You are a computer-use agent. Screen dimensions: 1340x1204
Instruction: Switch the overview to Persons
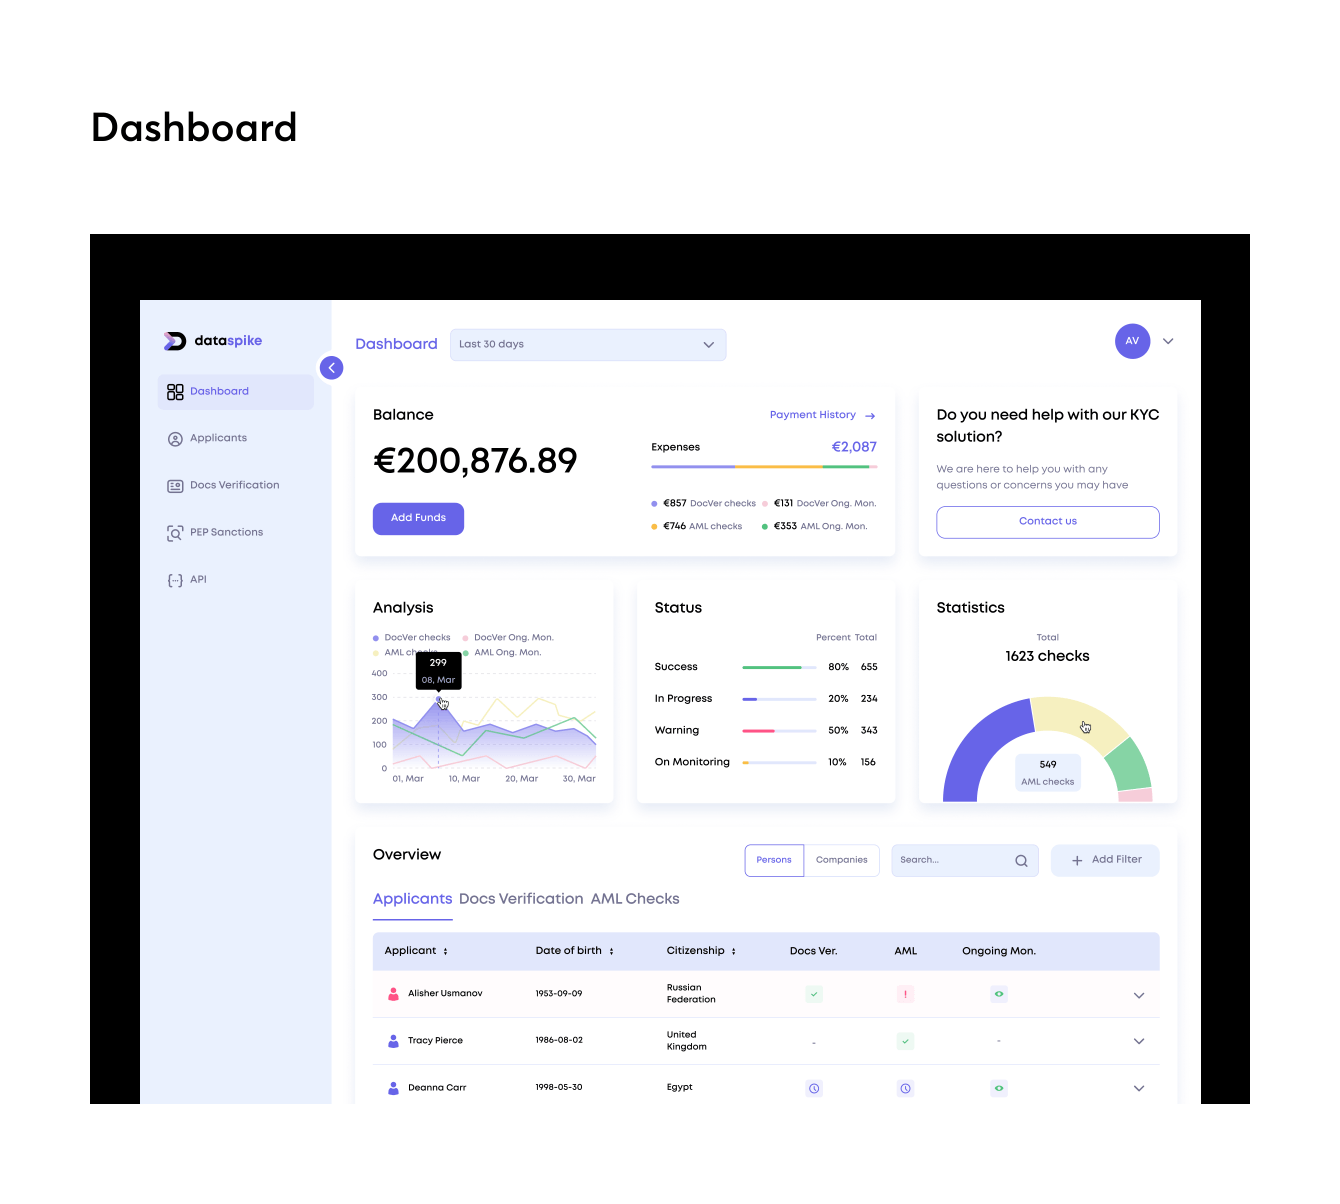[774, 860]
